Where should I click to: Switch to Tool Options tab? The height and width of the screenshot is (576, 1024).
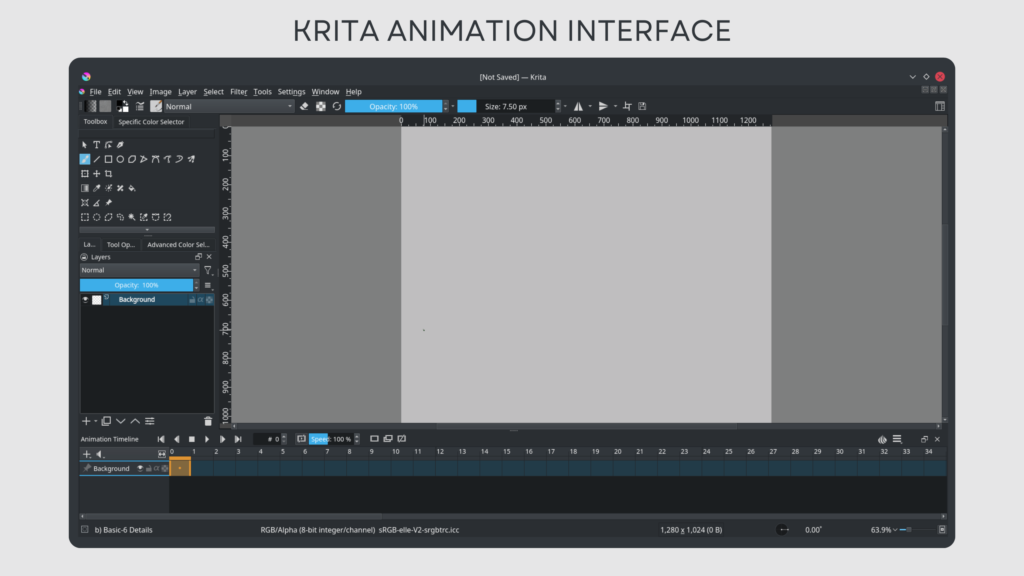click(x=121, y=244)
